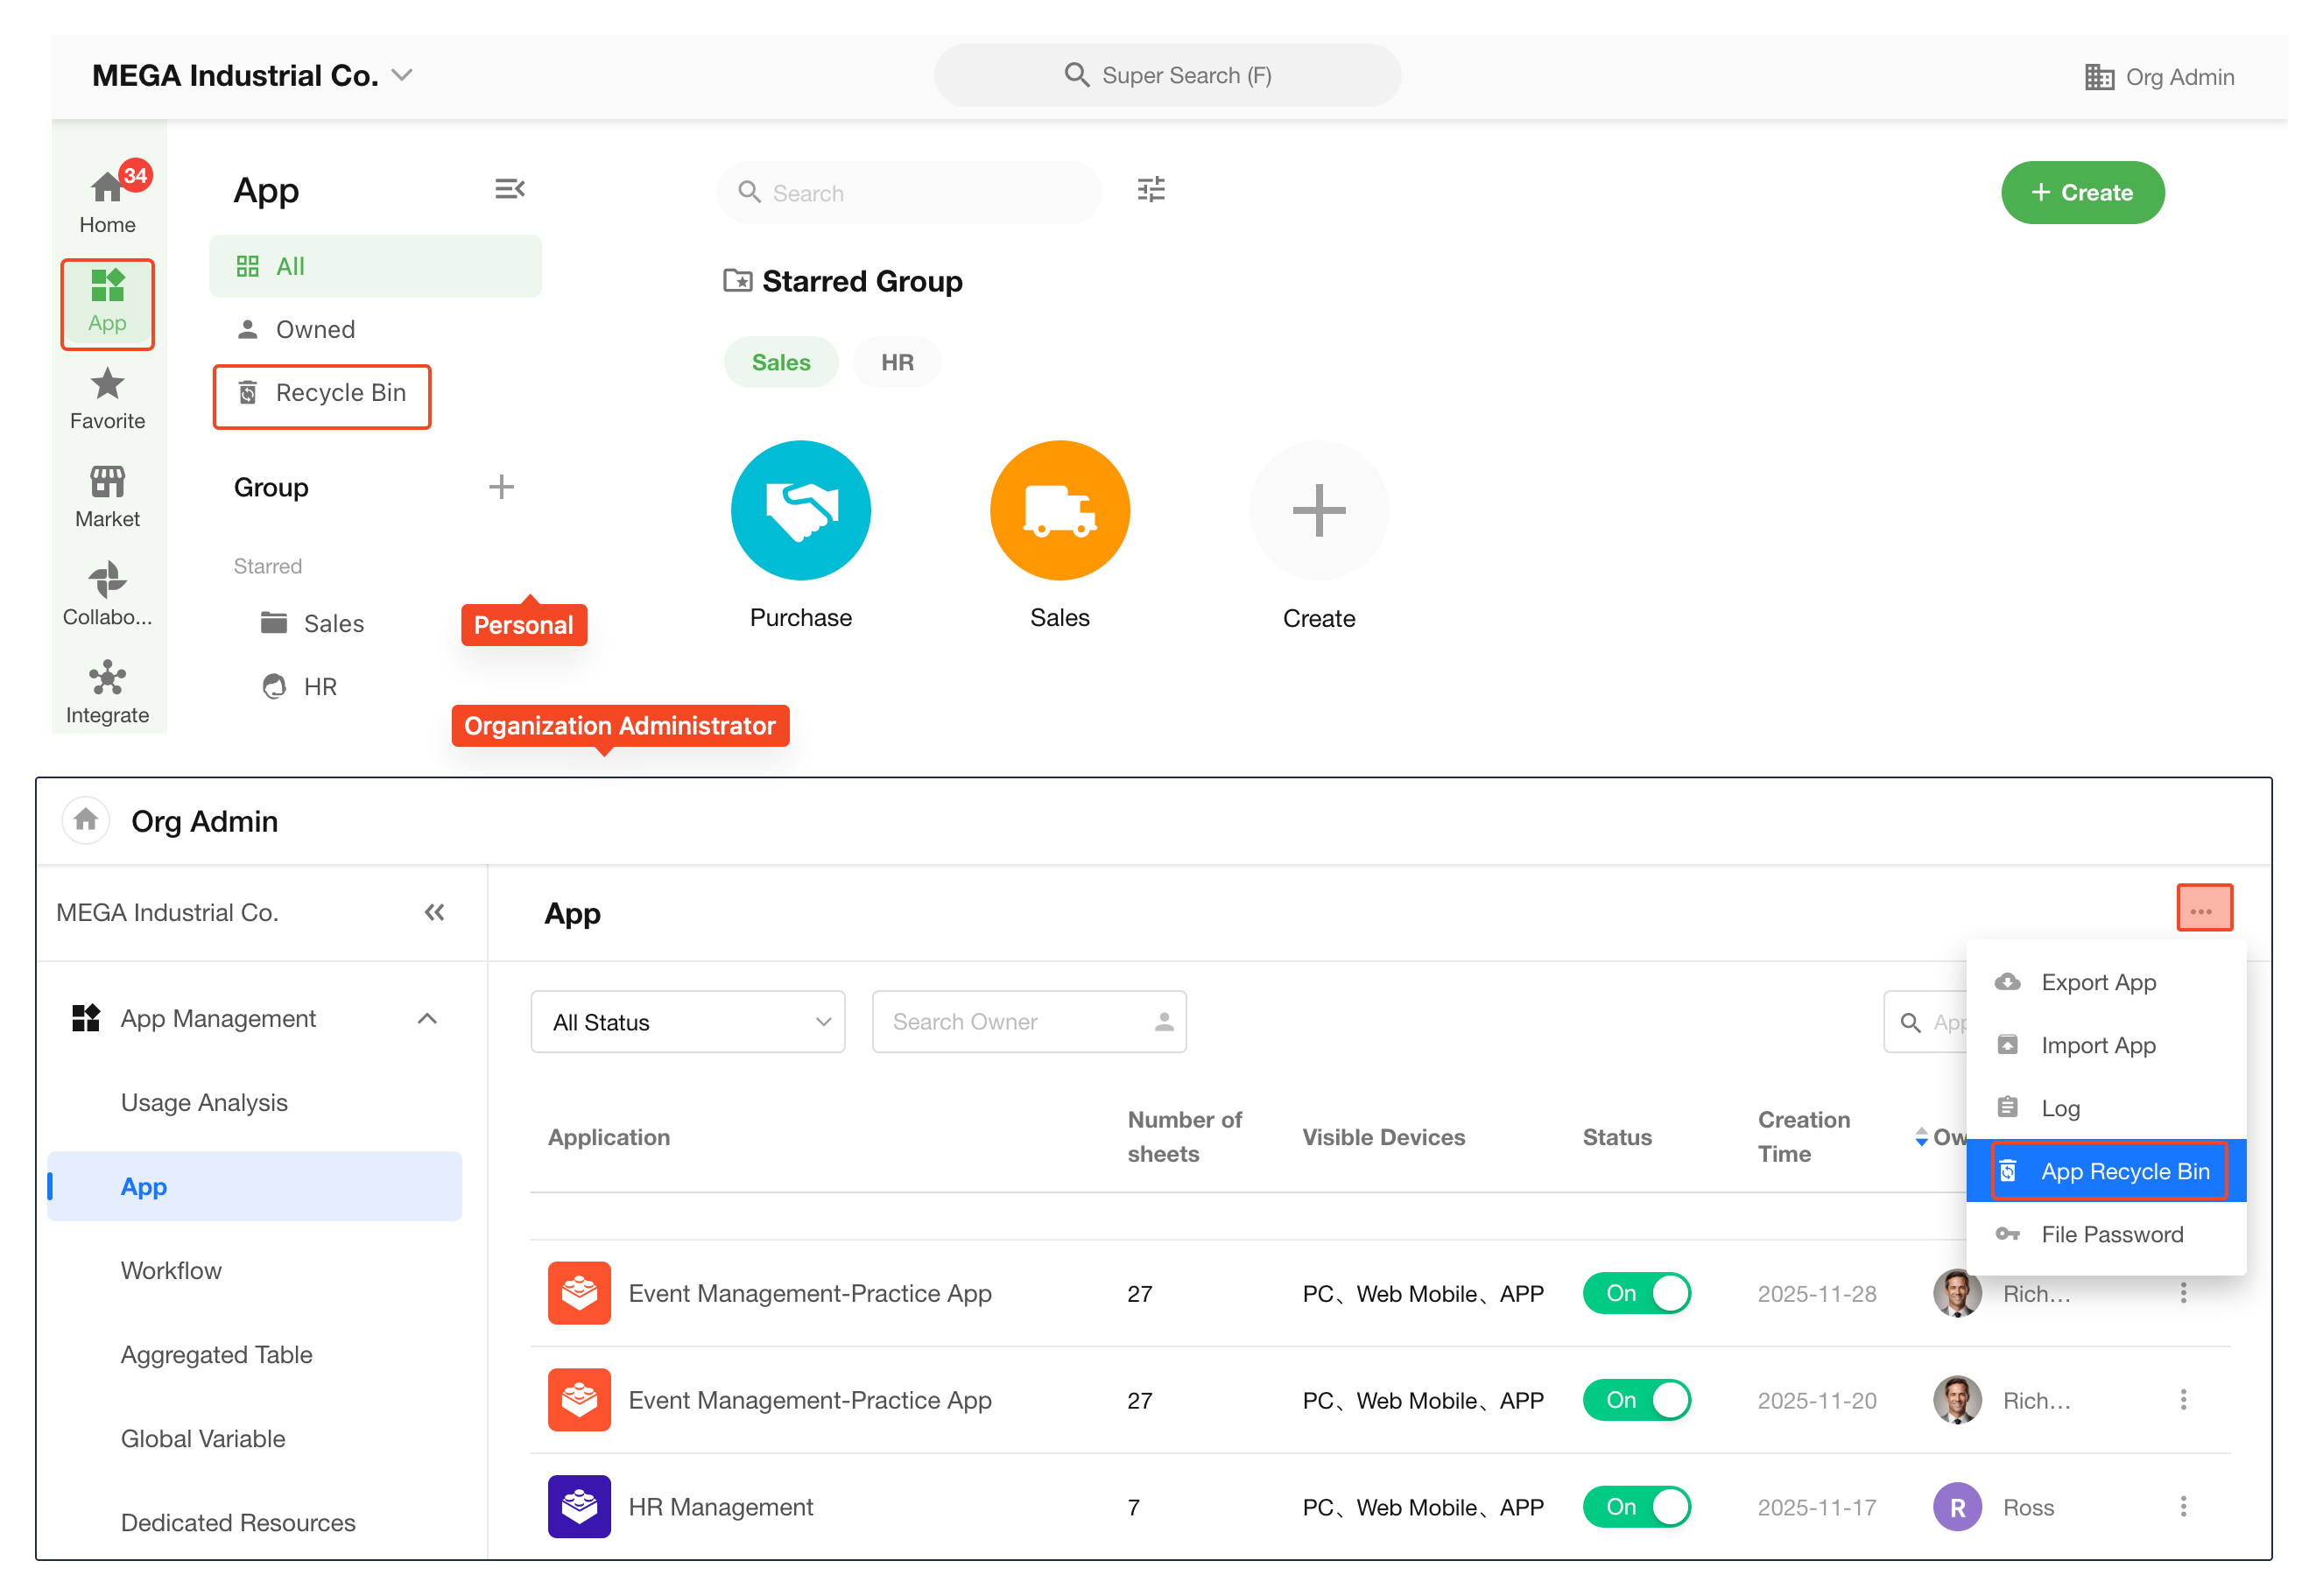
Task: Toggle status of HR Management app
Action: (1636, 1507)
